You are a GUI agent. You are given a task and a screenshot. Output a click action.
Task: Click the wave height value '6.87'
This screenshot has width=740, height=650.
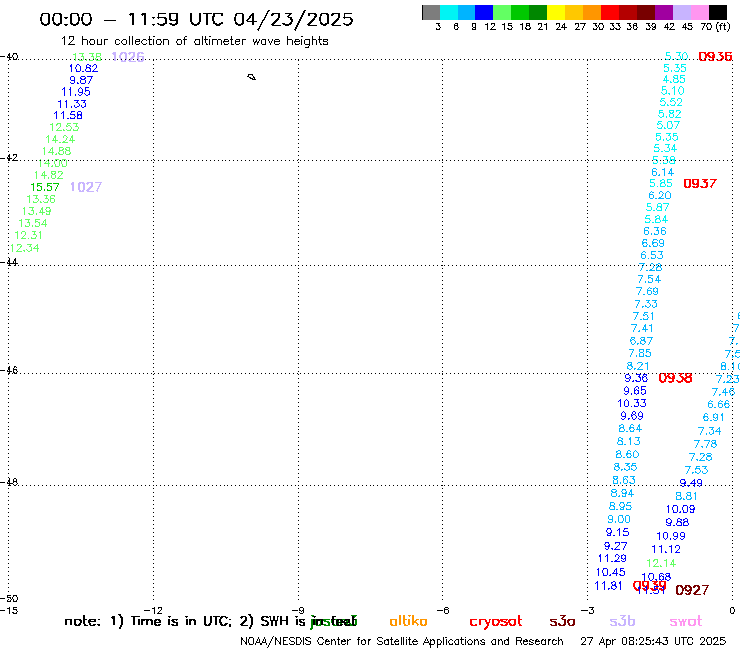click(641, 341)
